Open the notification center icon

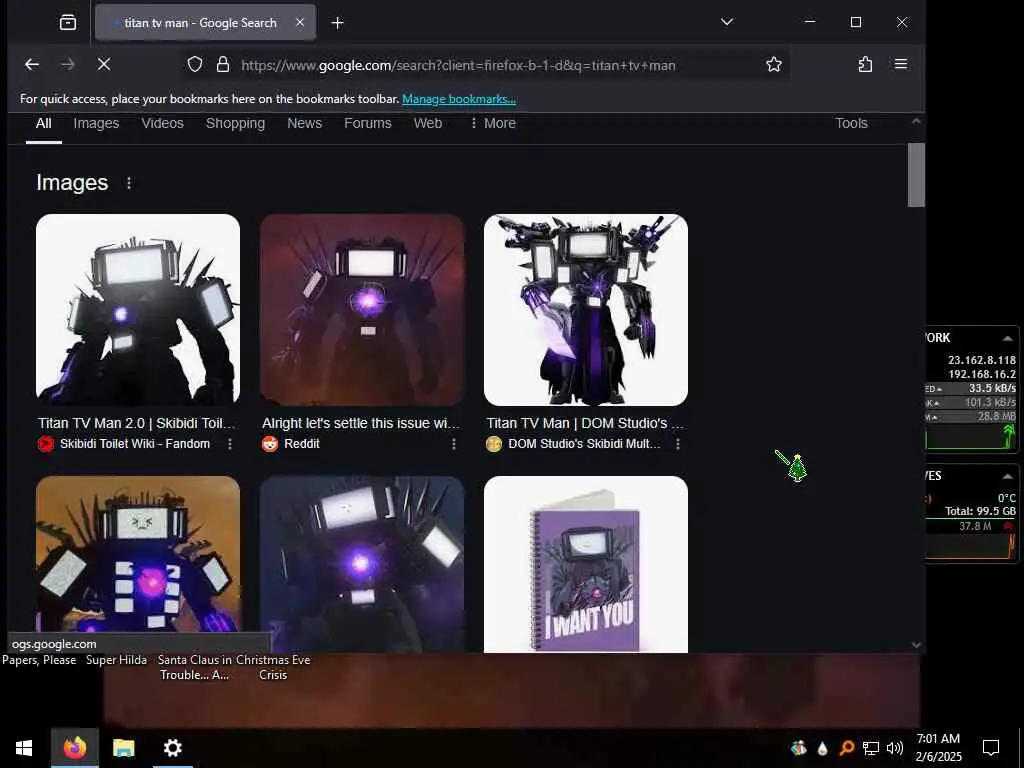[x=991, y=748]
